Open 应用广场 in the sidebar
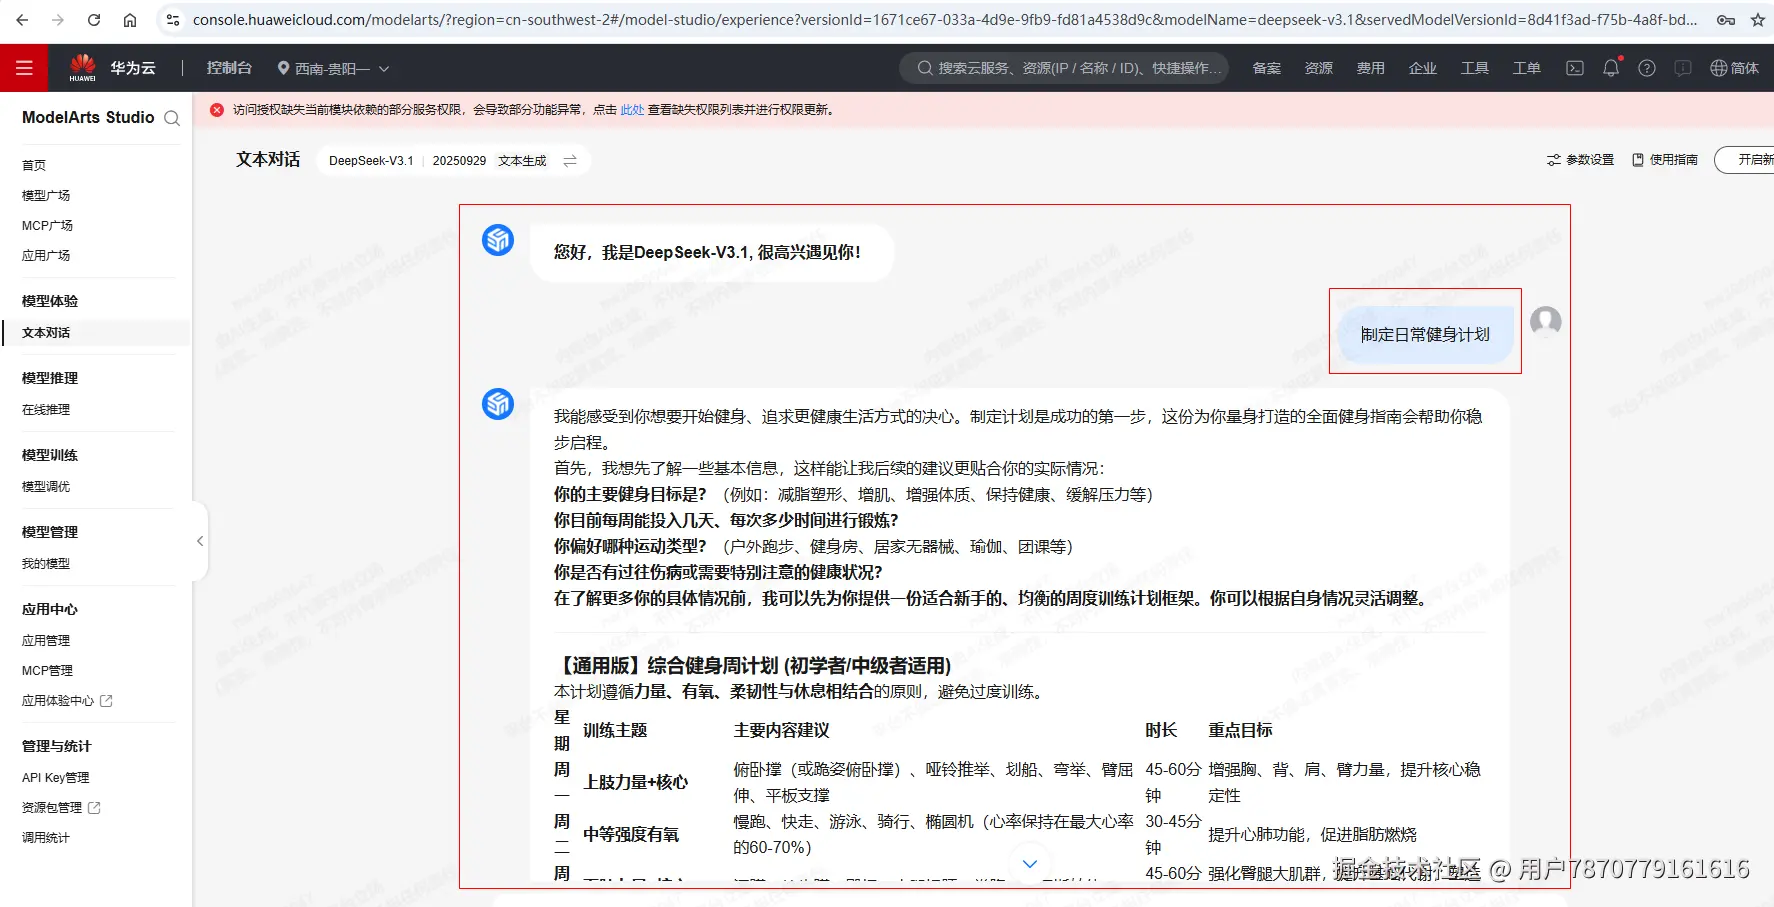 (x=46, y=255)
